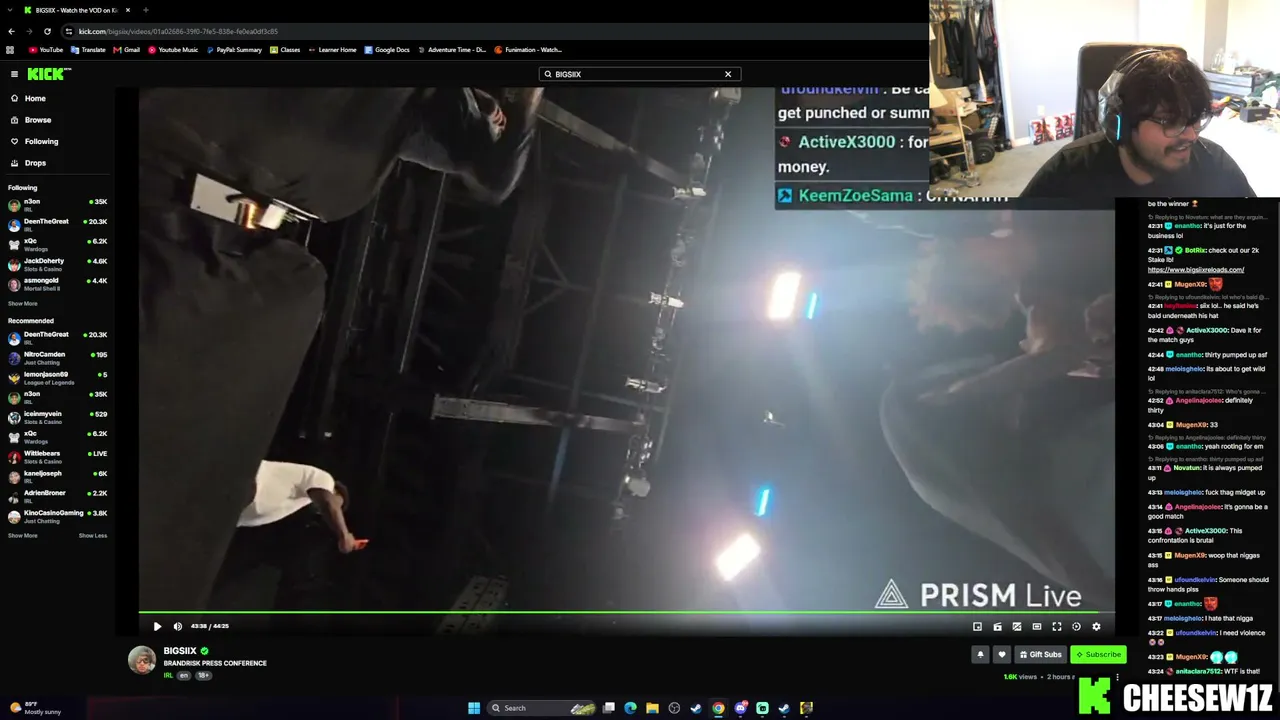Screen dimensions: 1280x720
Task: Reload the browser page
Action: tap(47, 31)
